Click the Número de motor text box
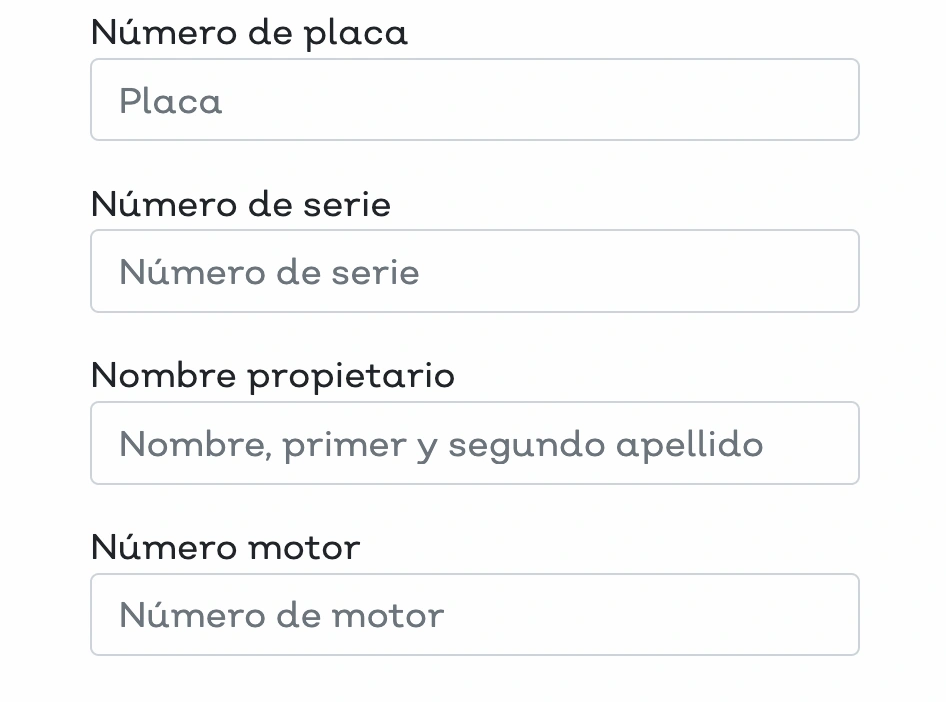This screenshot has width=946, height=702. [474, 615]
